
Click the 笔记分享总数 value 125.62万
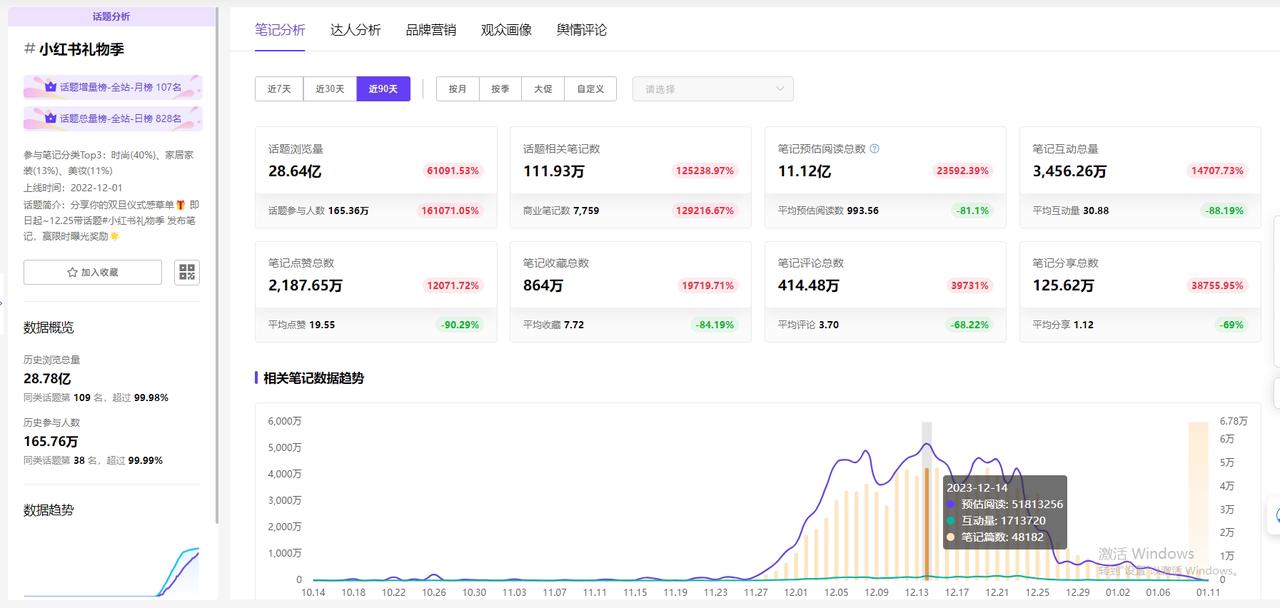[1063, 285]
